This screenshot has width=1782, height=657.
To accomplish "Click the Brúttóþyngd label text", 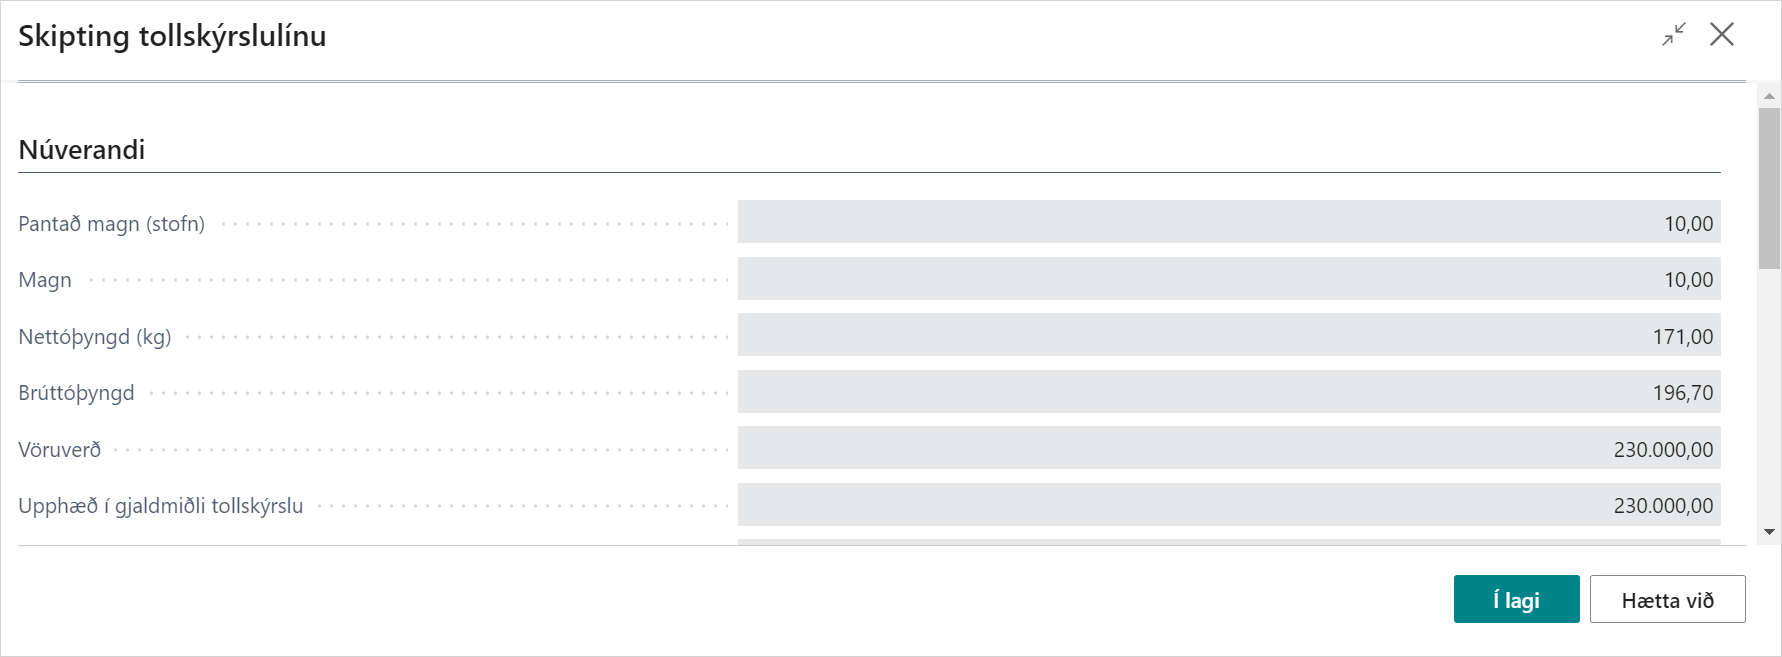I will (76, 393).
